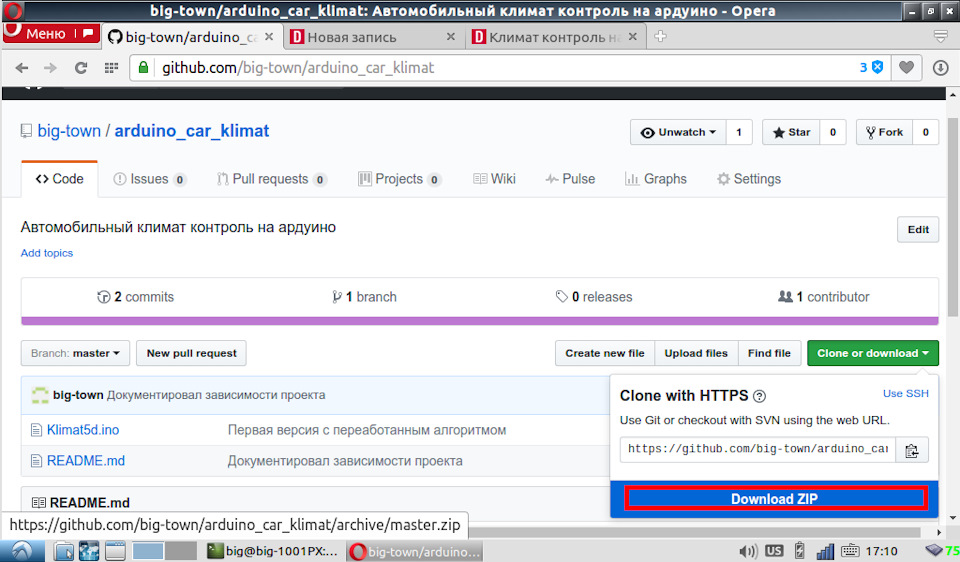Click the purple language bar
The width and height of the screenshot is (960, 562).
click(x=479, y=321)
